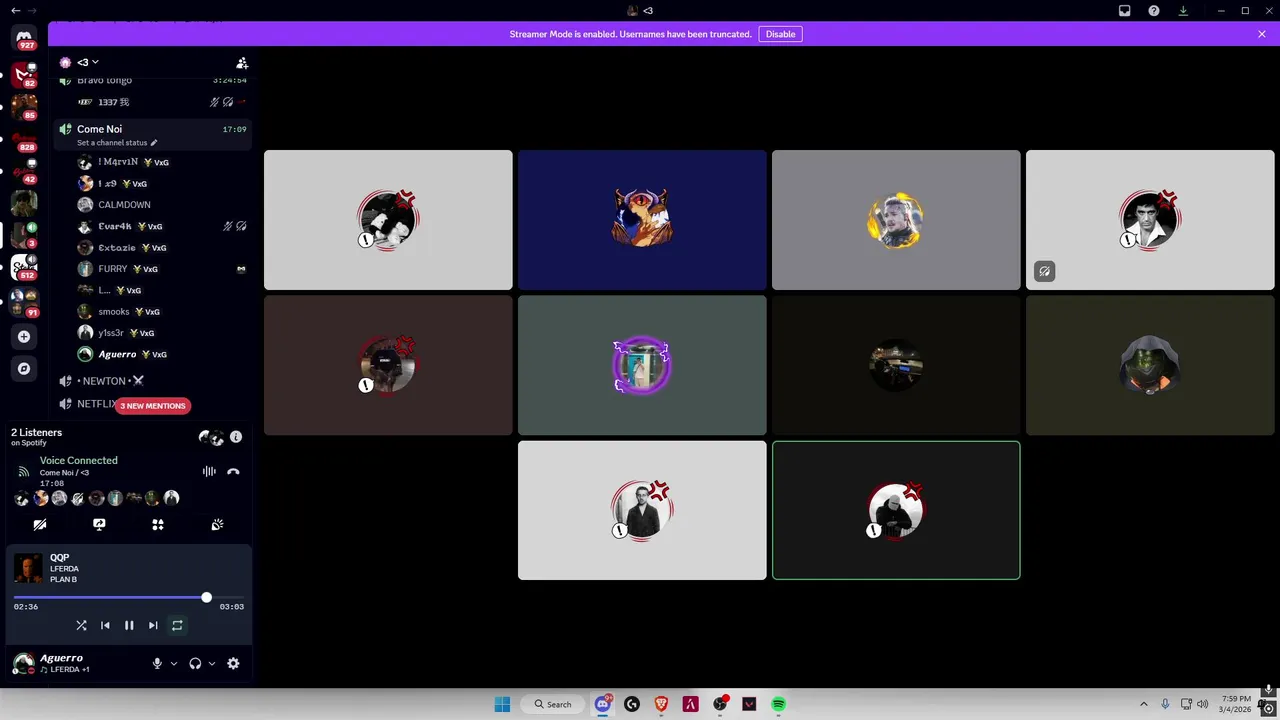1280x720 pixels.
Task: Open help question mark icon
Action: click(x=1154, y=10)
